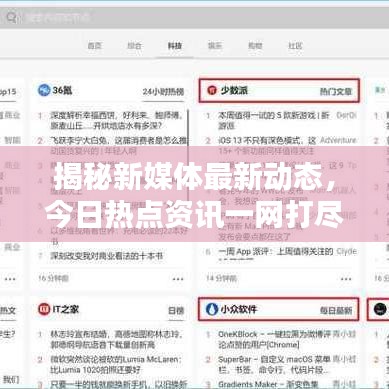Select the 科技 tab
Image resolution: width=389 pixels, height=389 pixels.
point(175,46)
